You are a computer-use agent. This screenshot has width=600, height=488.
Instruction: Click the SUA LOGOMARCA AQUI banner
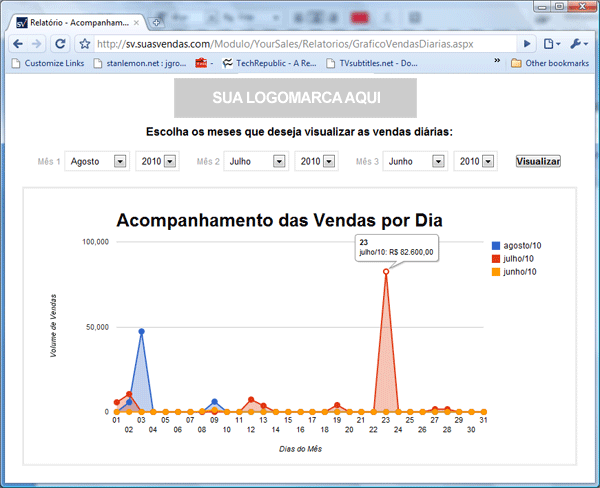point(295,98)
